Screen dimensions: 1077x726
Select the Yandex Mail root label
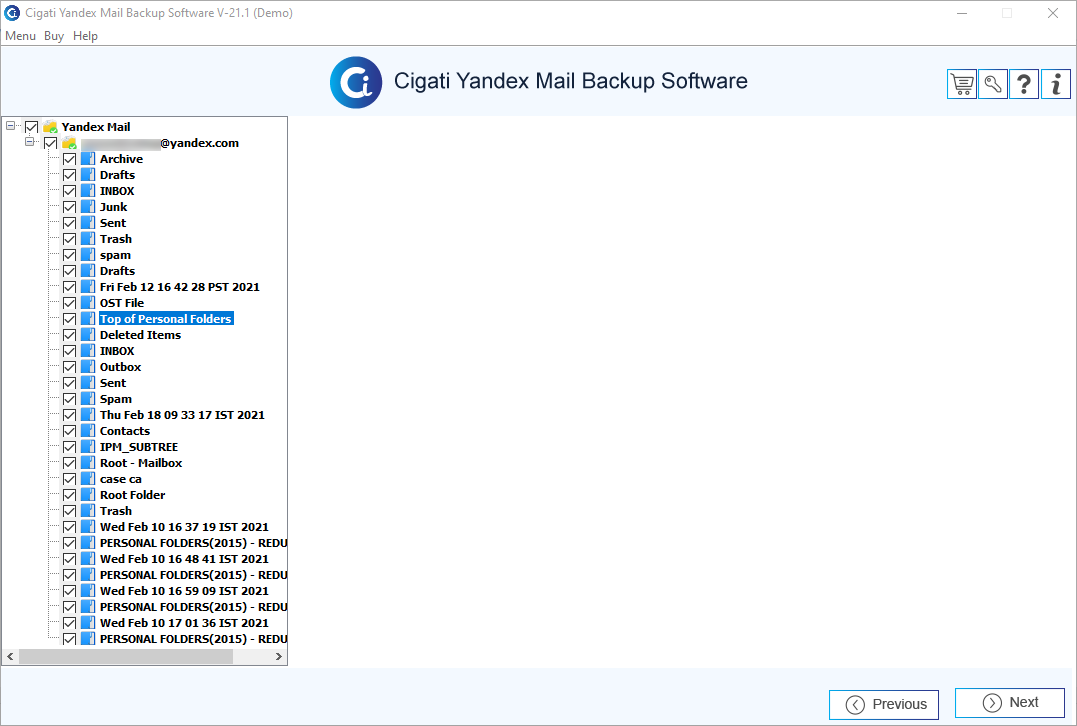coord(96,127)
